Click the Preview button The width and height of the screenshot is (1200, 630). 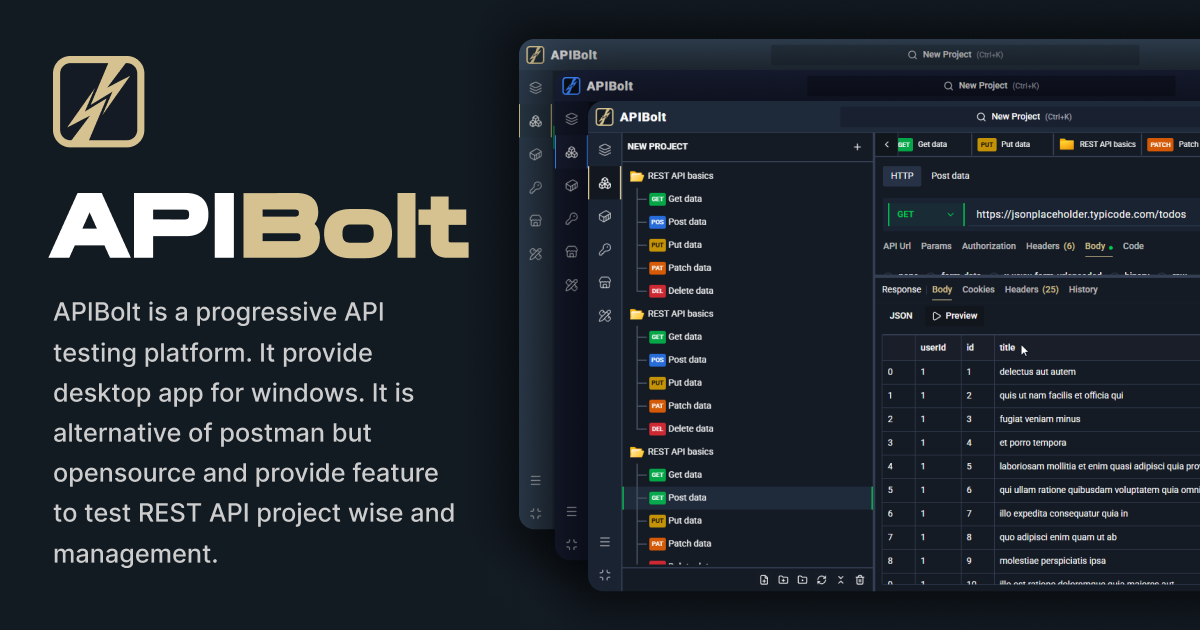tap(954, 316)
